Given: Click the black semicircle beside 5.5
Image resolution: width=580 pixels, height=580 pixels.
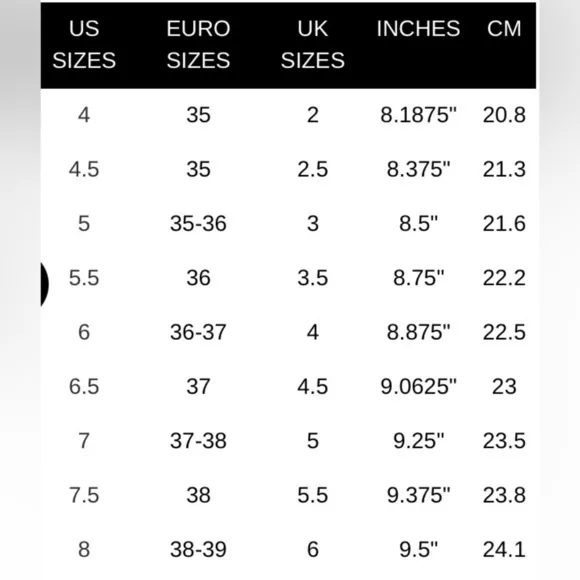Looking at the screenshot, I should point(44,284).
